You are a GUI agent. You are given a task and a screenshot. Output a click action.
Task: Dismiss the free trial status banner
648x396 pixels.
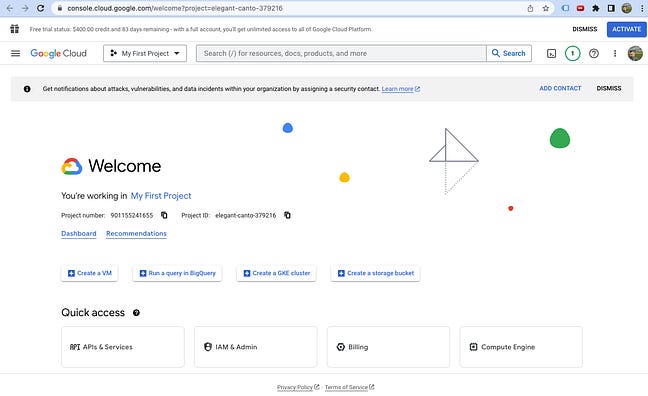584,29
